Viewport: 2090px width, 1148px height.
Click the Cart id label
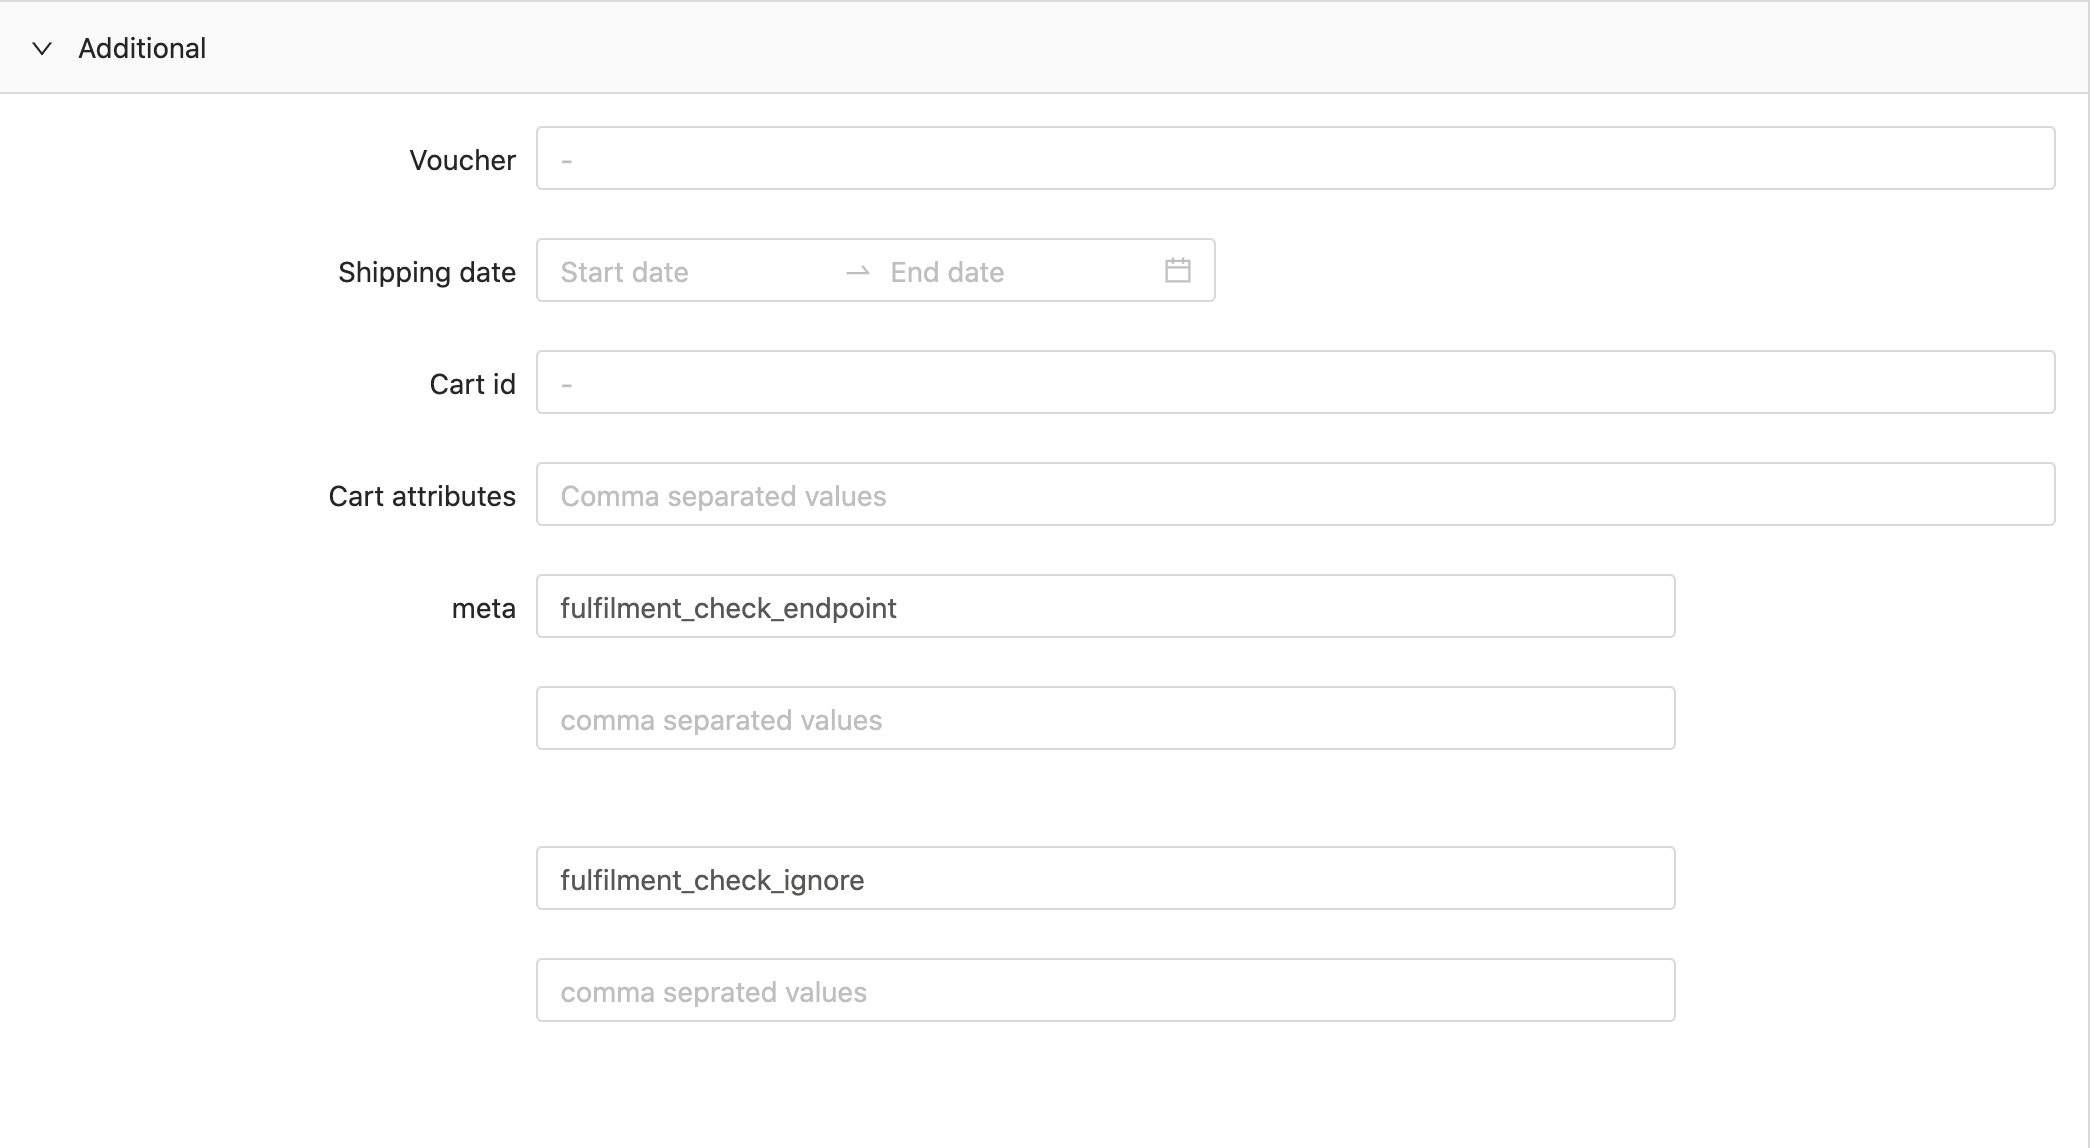click(472, 384)
